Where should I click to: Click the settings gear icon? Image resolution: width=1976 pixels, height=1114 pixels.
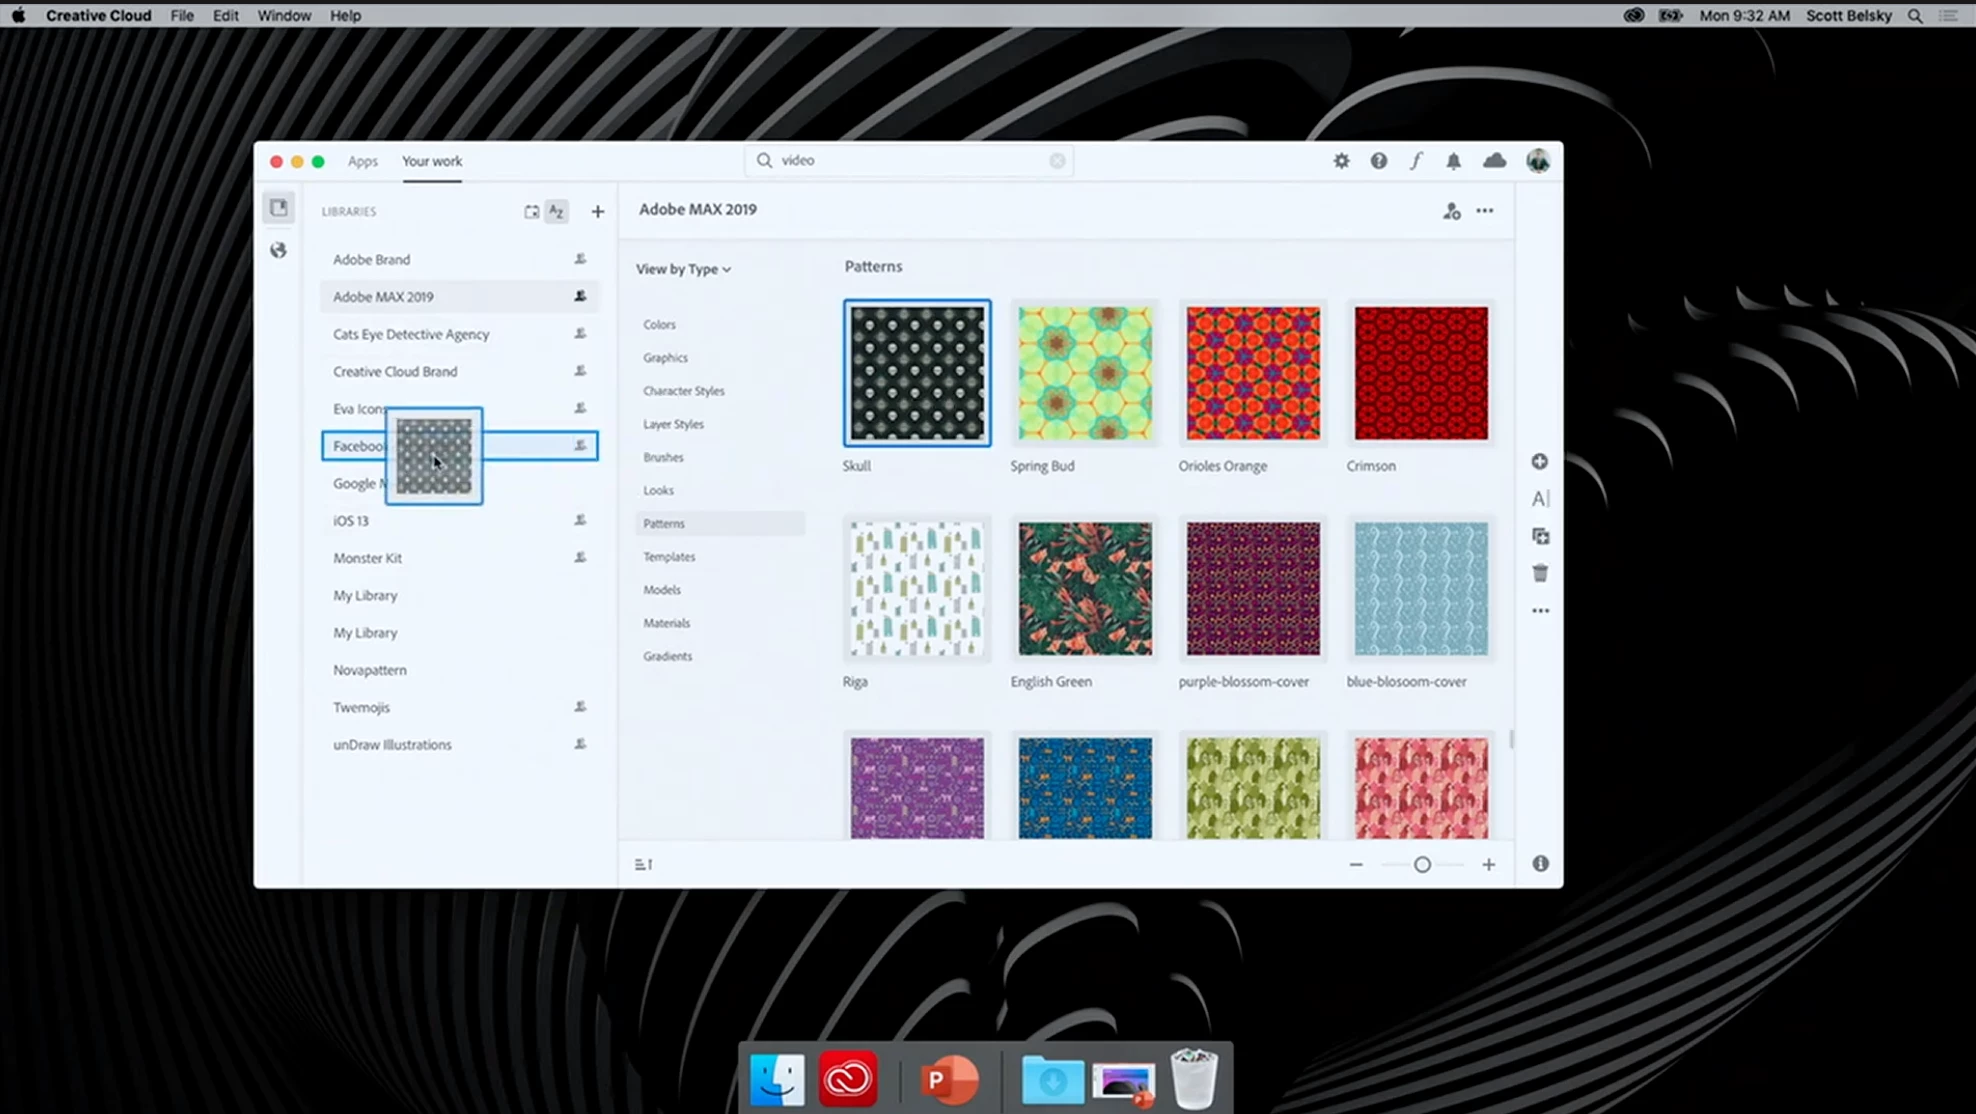1341,161
